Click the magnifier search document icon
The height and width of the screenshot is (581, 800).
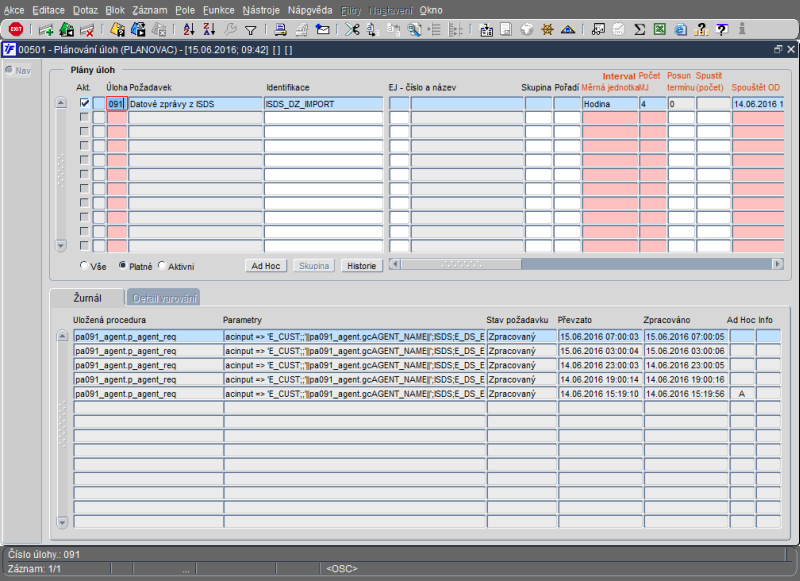click(414, 30)
